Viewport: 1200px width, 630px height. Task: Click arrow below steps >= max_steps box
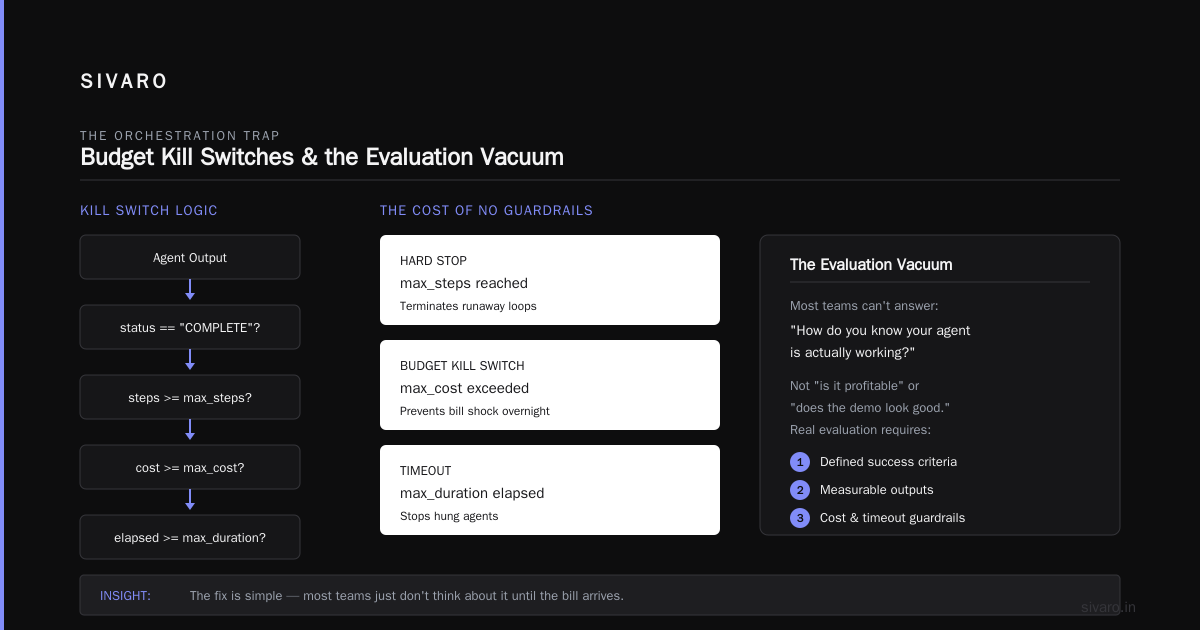(x=190, y=430)
